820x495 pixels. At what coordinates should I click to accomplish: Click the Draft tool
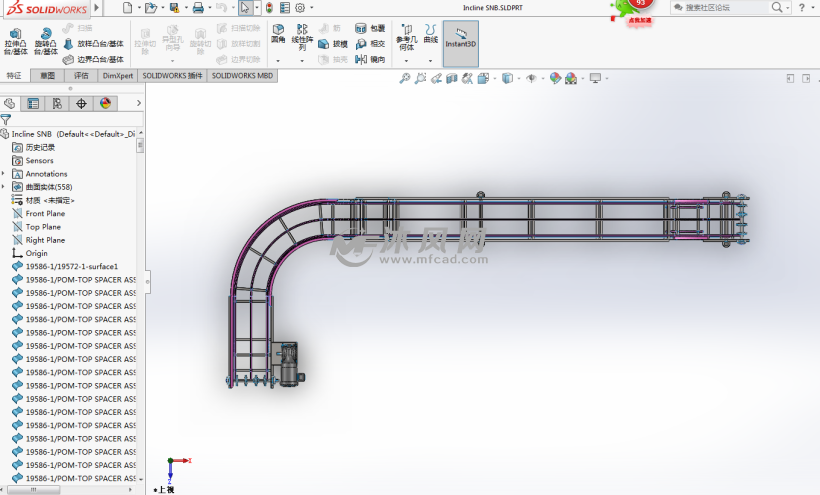[x=333, y=44]
